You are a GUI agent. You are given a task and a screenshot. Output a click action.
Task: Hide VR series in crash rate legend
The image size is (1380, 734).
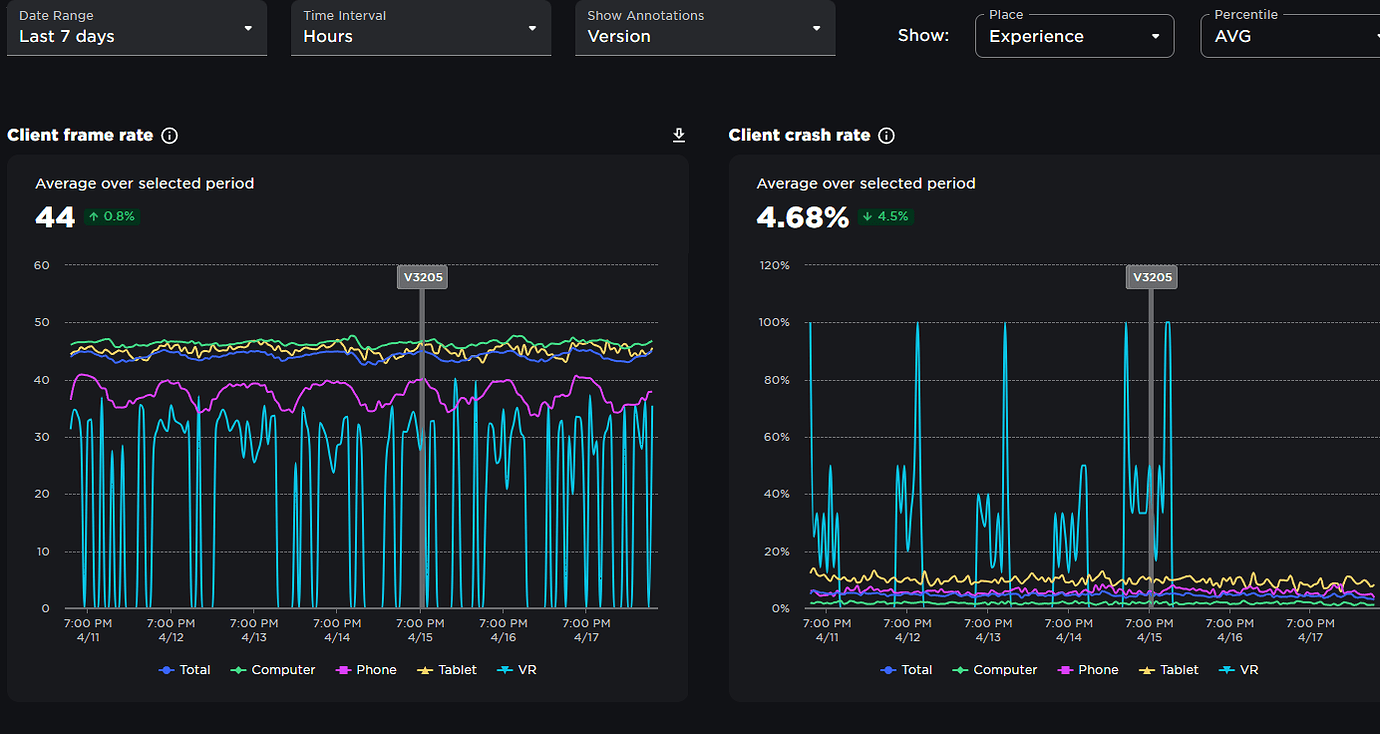point(1239,670)
